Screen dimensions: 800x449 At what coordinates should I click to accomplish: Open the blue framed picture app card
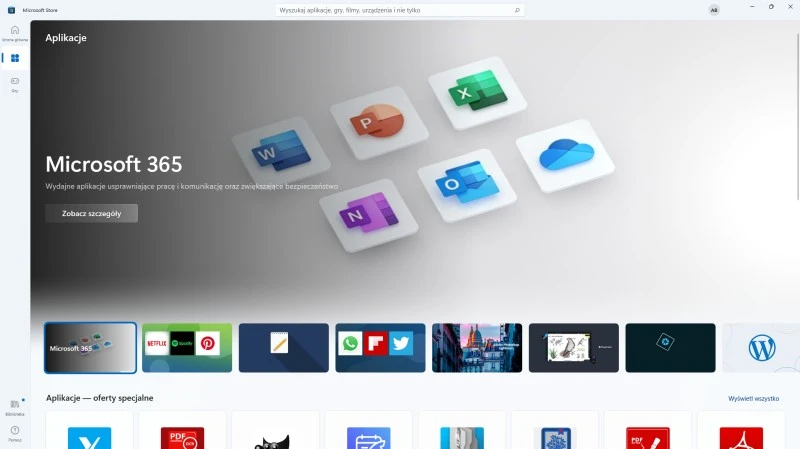point(555,431)
